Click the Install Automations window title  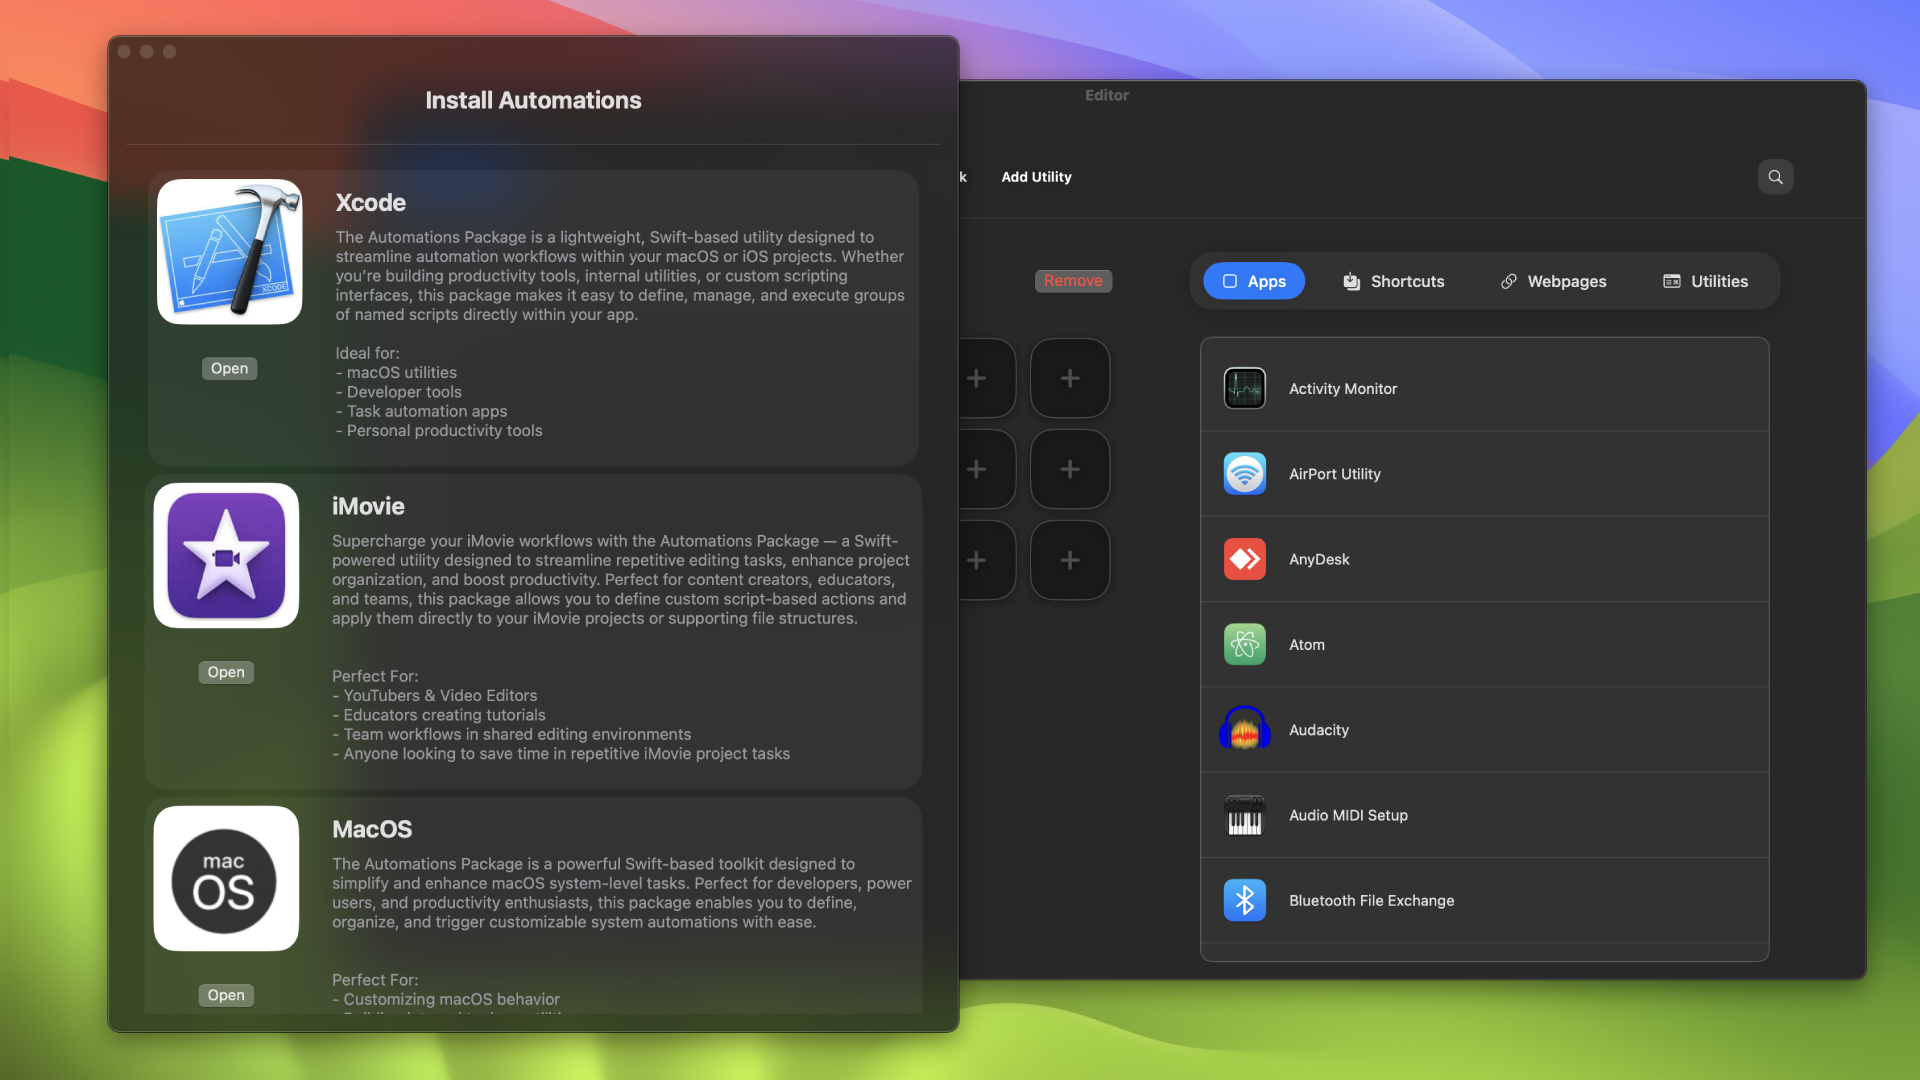(x=533, y=100)
